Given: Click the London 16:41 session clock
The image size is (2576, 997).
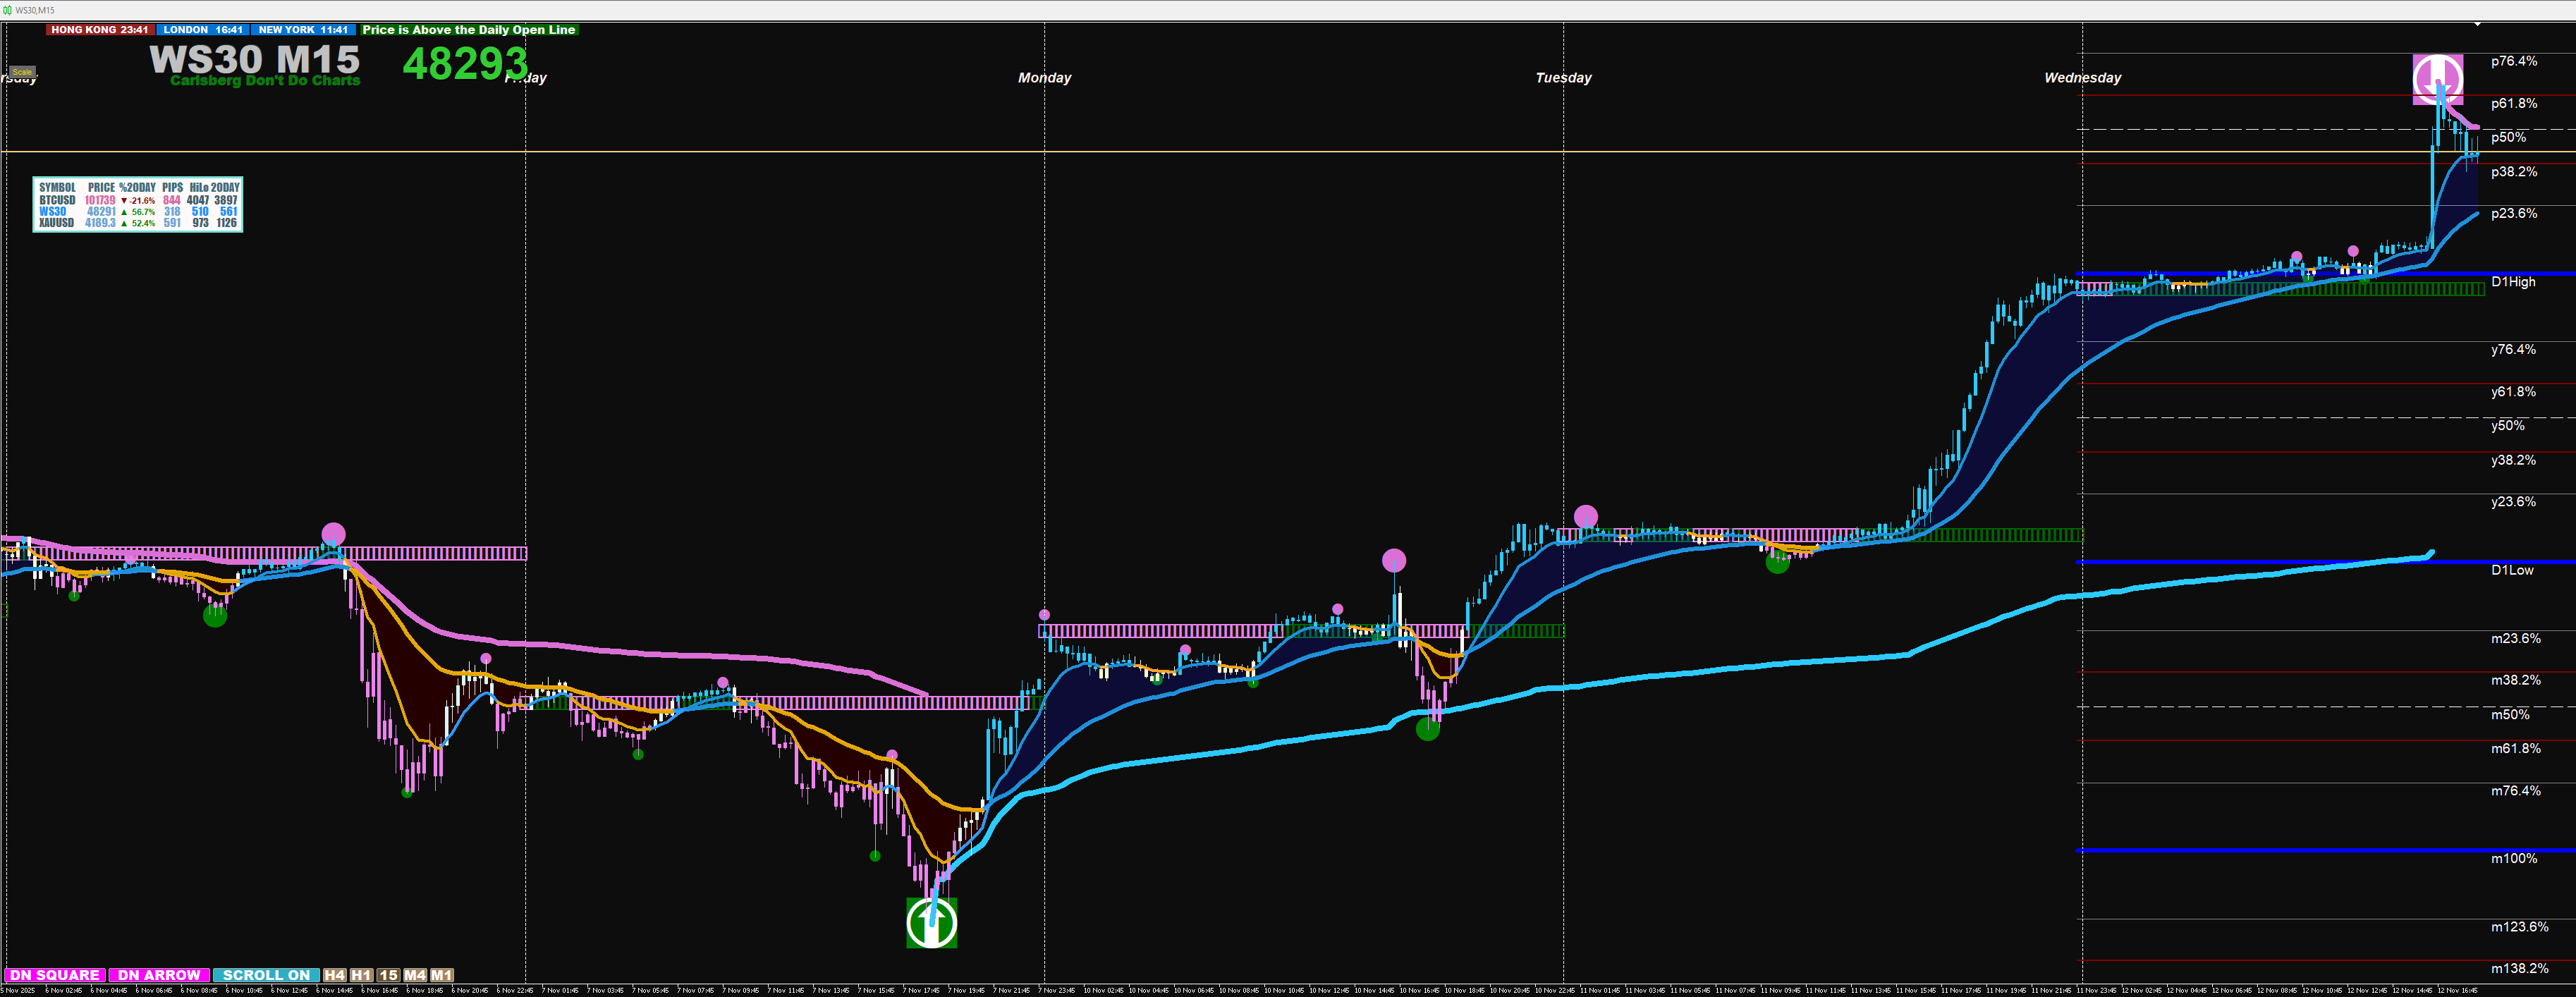Looking at the screenshot, I should point(203,30).
